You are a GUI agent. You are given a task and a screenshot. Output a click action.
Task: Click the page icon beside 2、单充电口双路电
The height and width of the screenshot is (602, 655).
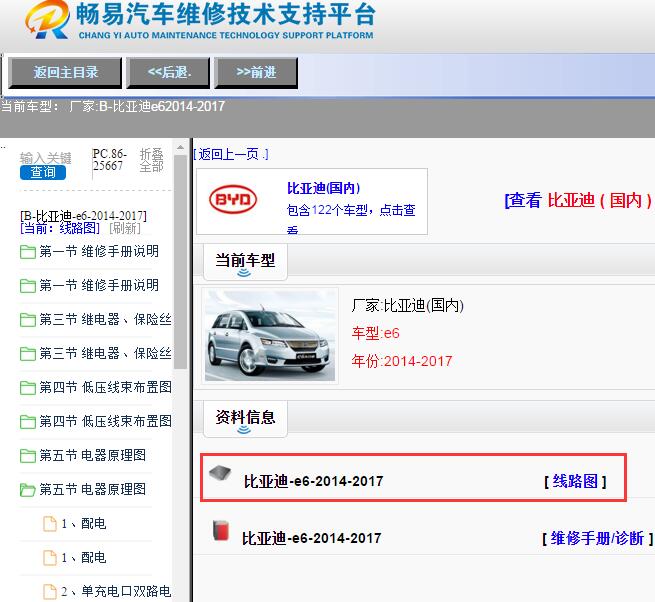[50, 592]
